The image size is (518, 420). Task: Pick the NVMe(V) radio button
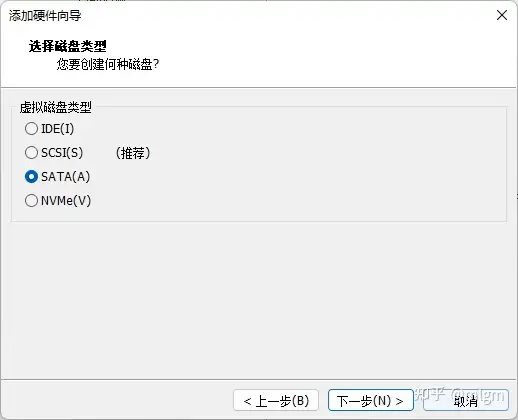coord(31,201)
